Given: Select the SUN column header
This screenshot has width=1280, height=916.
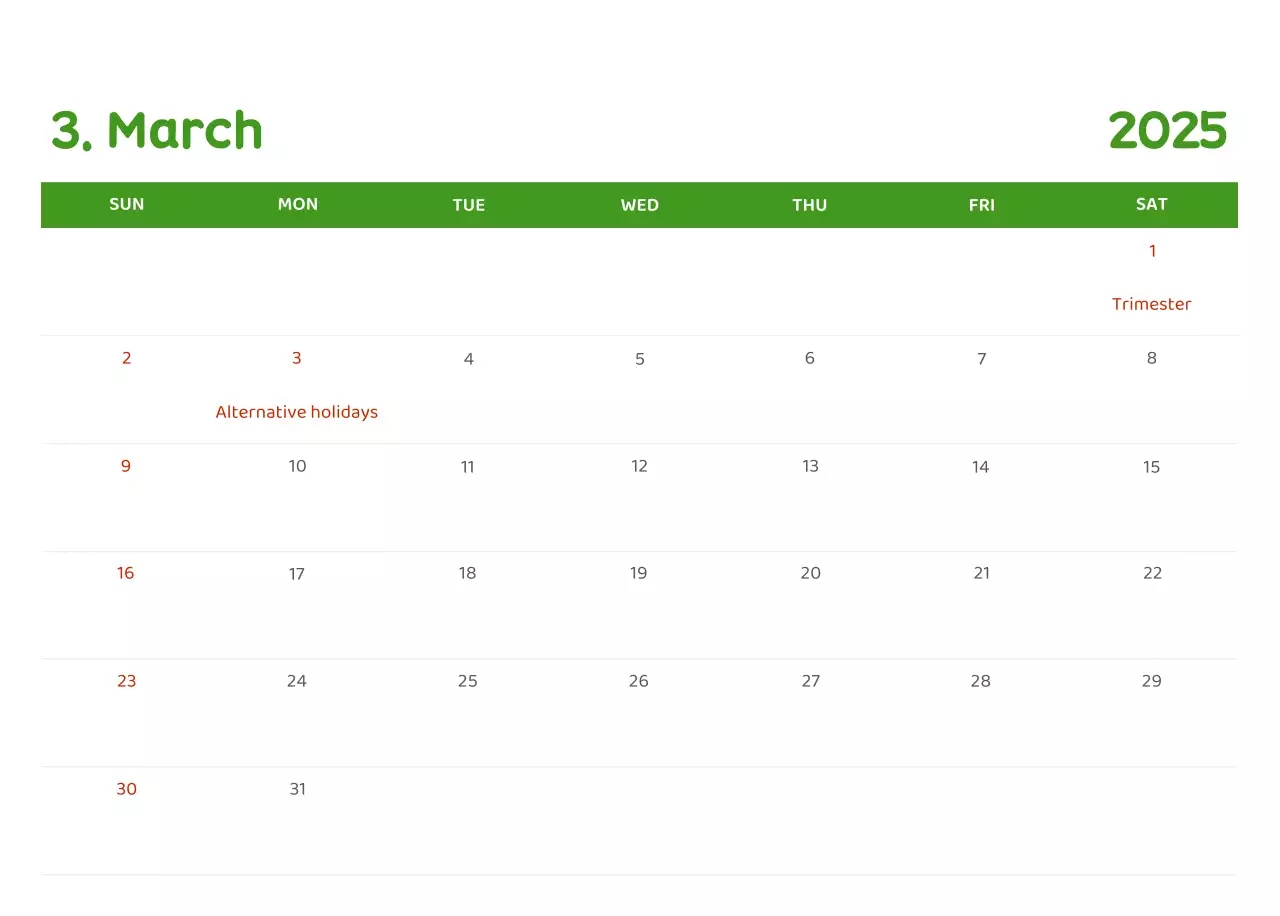Looking at the screenshot, I should (x=127, y=204).
